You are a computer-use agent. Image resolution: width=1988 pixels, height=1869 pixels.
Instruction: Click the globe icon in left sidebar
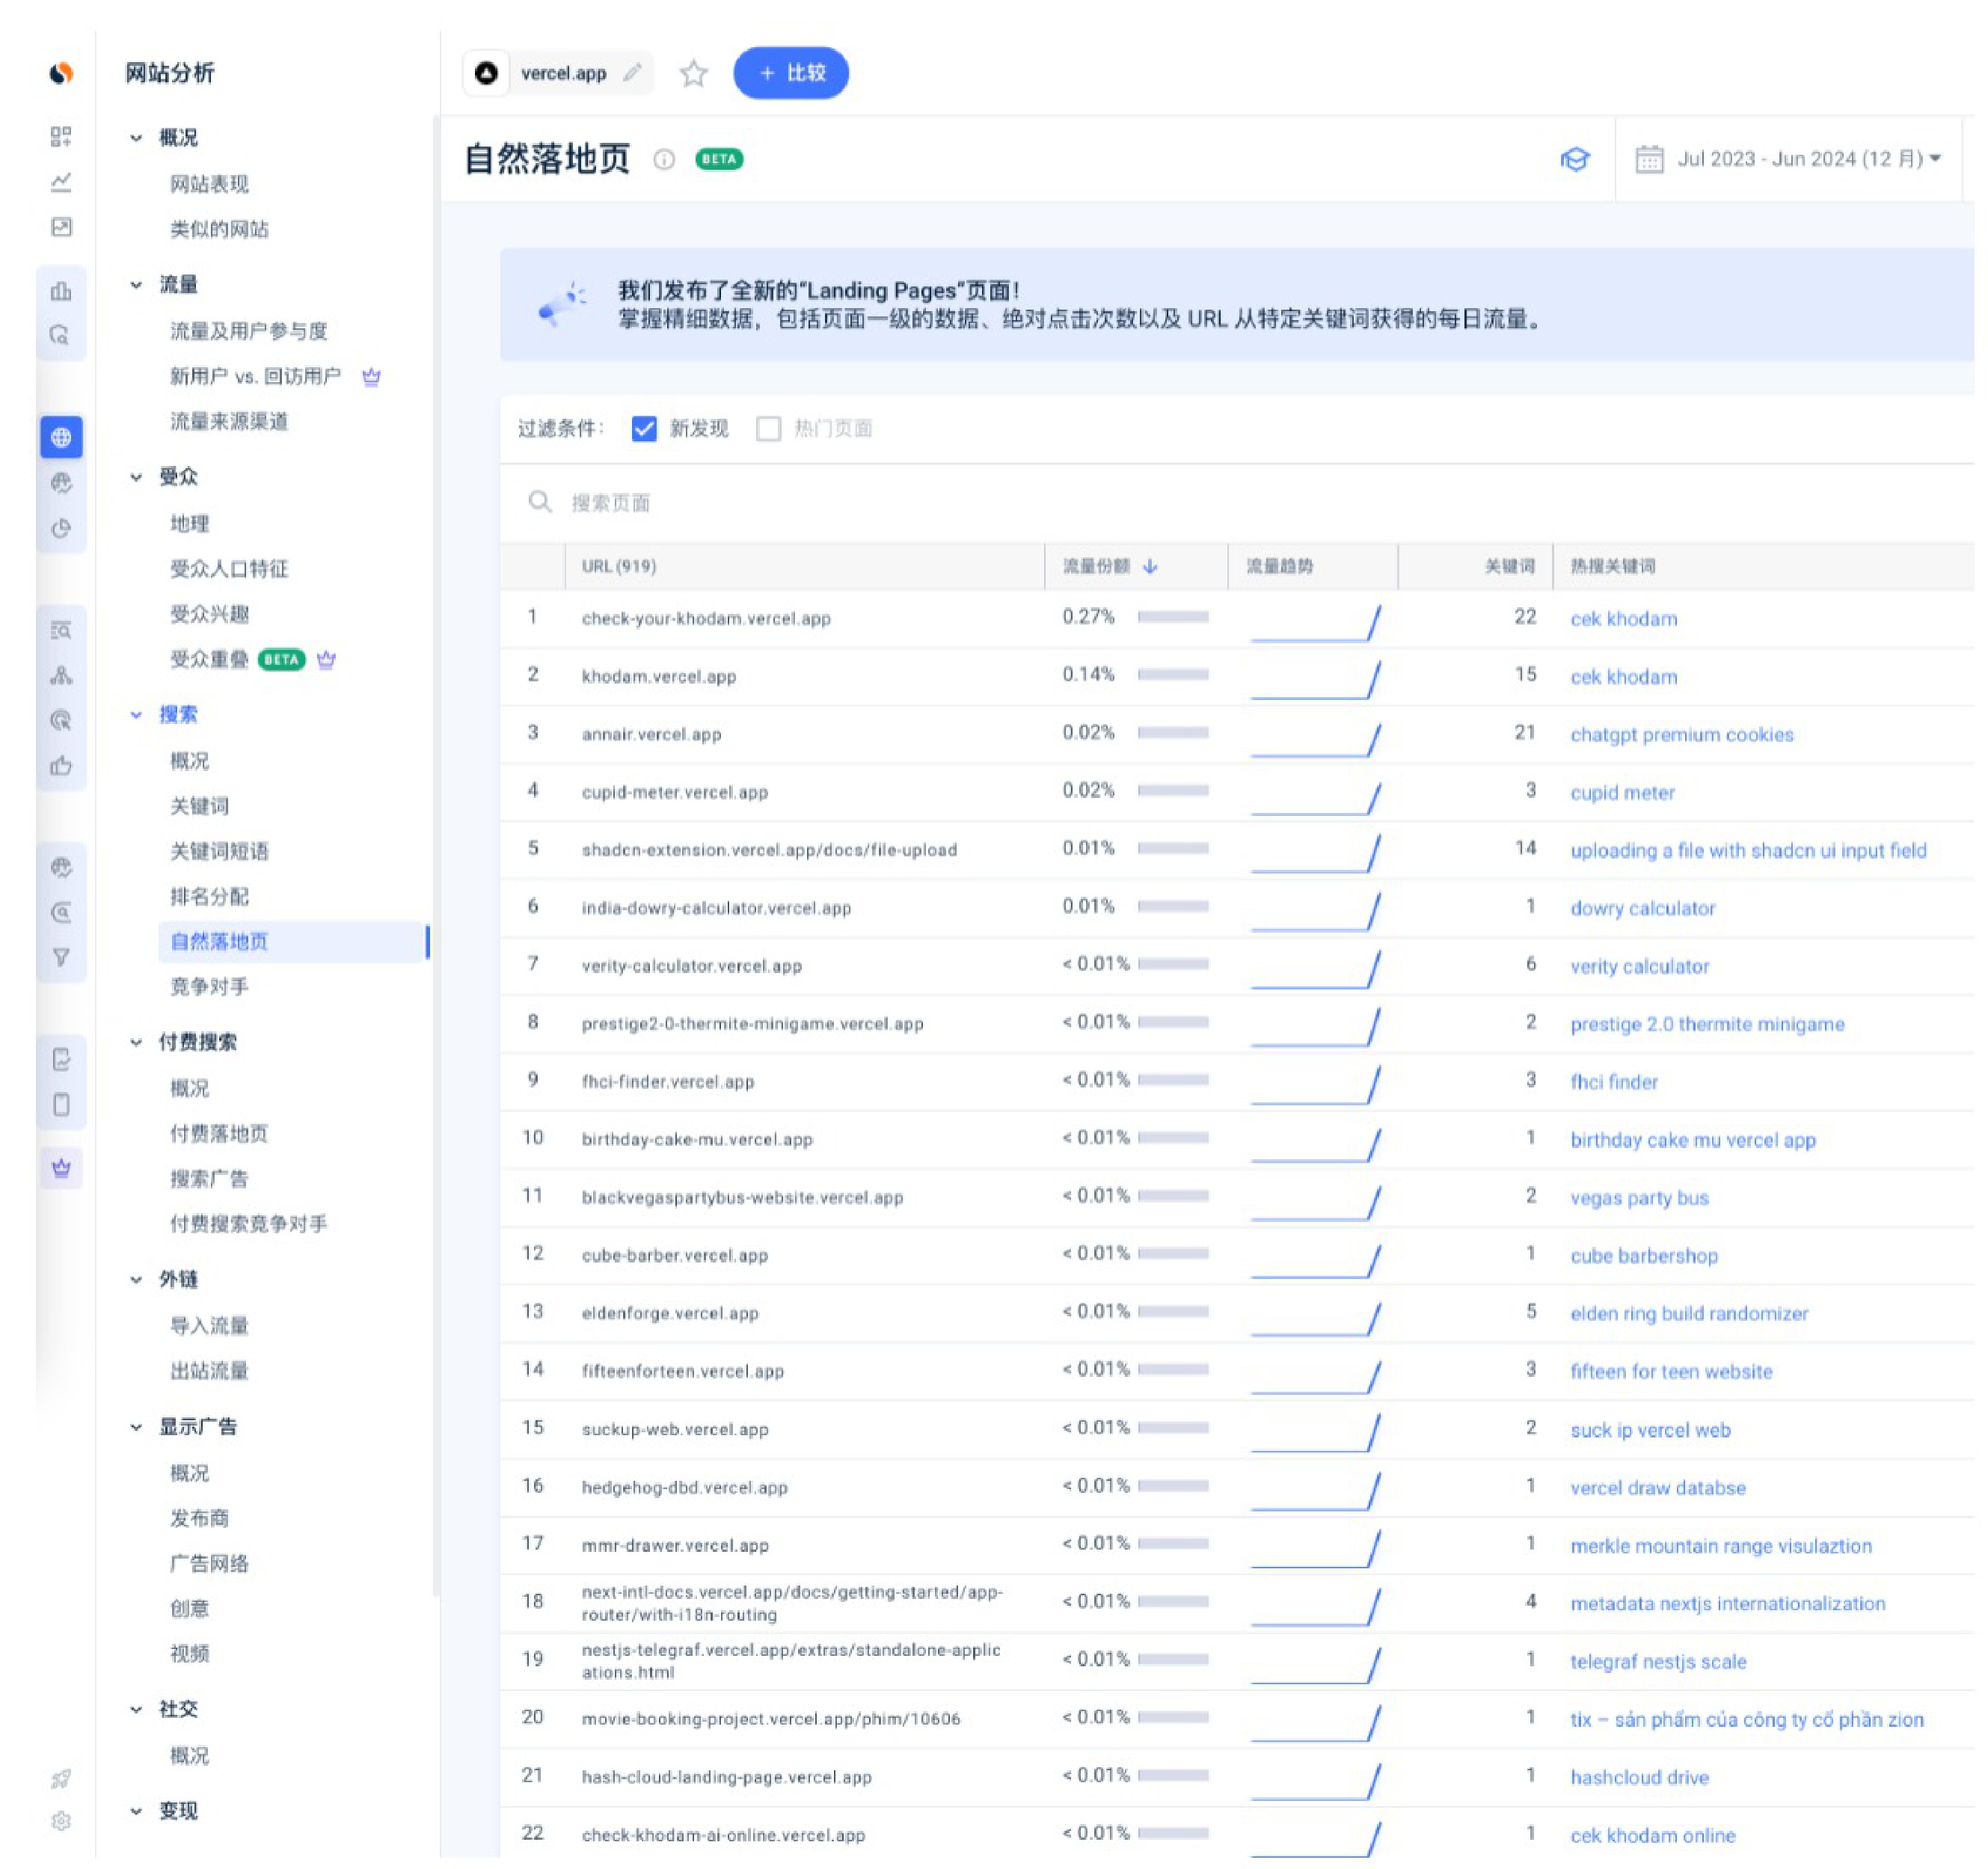point(61,437)
